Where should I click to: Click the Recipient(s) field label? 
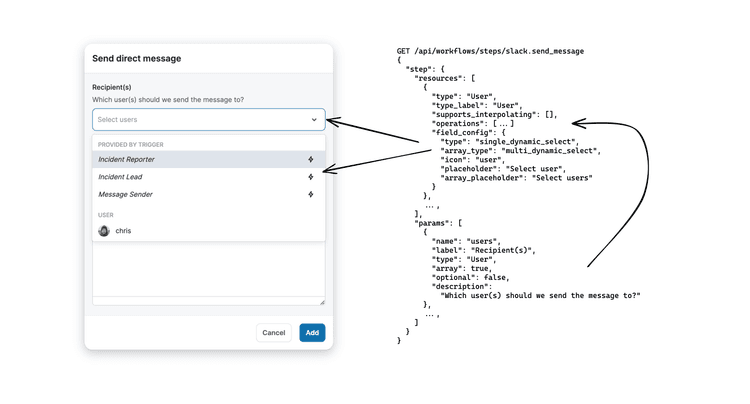coord(111,87)
